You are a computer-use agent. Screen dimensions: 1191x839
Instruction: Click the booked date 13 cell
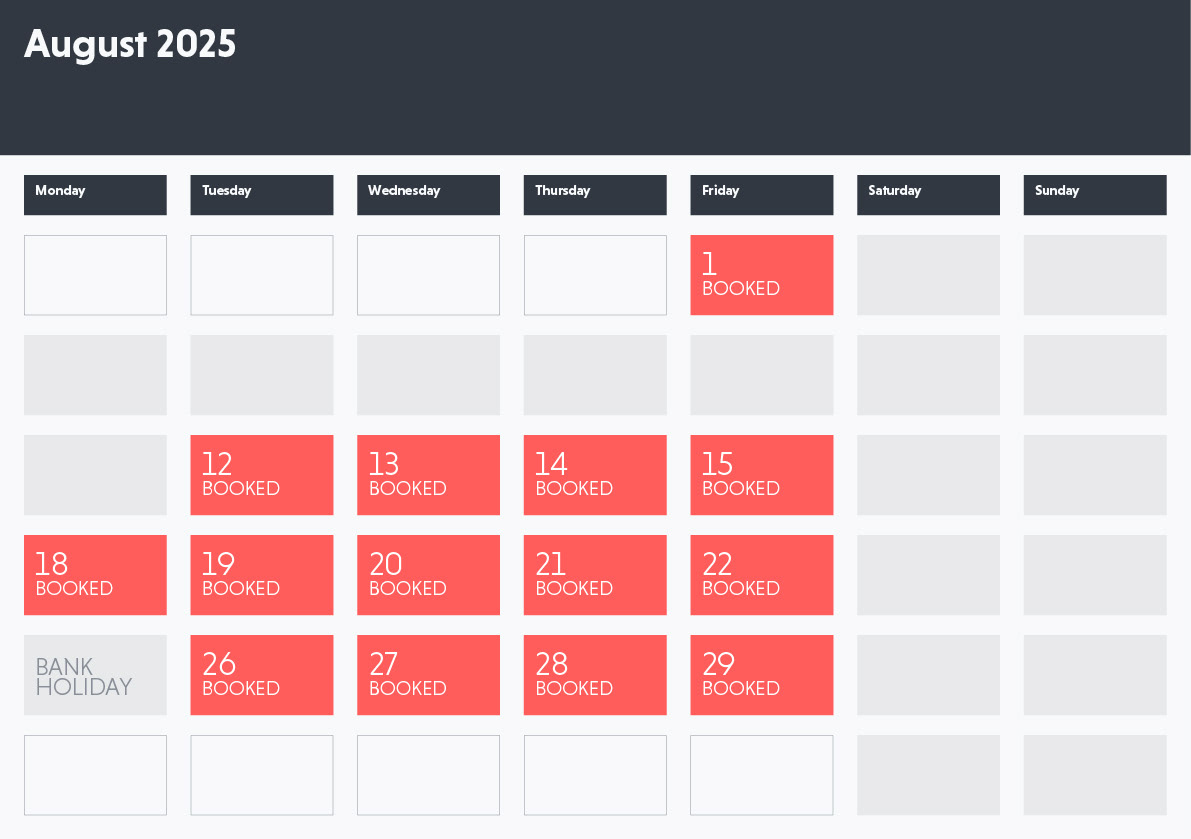coord(428,475)
